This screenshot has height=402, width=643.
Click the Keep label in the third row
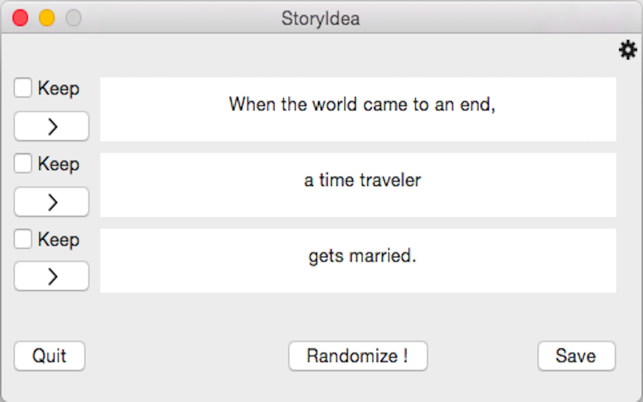58,239
